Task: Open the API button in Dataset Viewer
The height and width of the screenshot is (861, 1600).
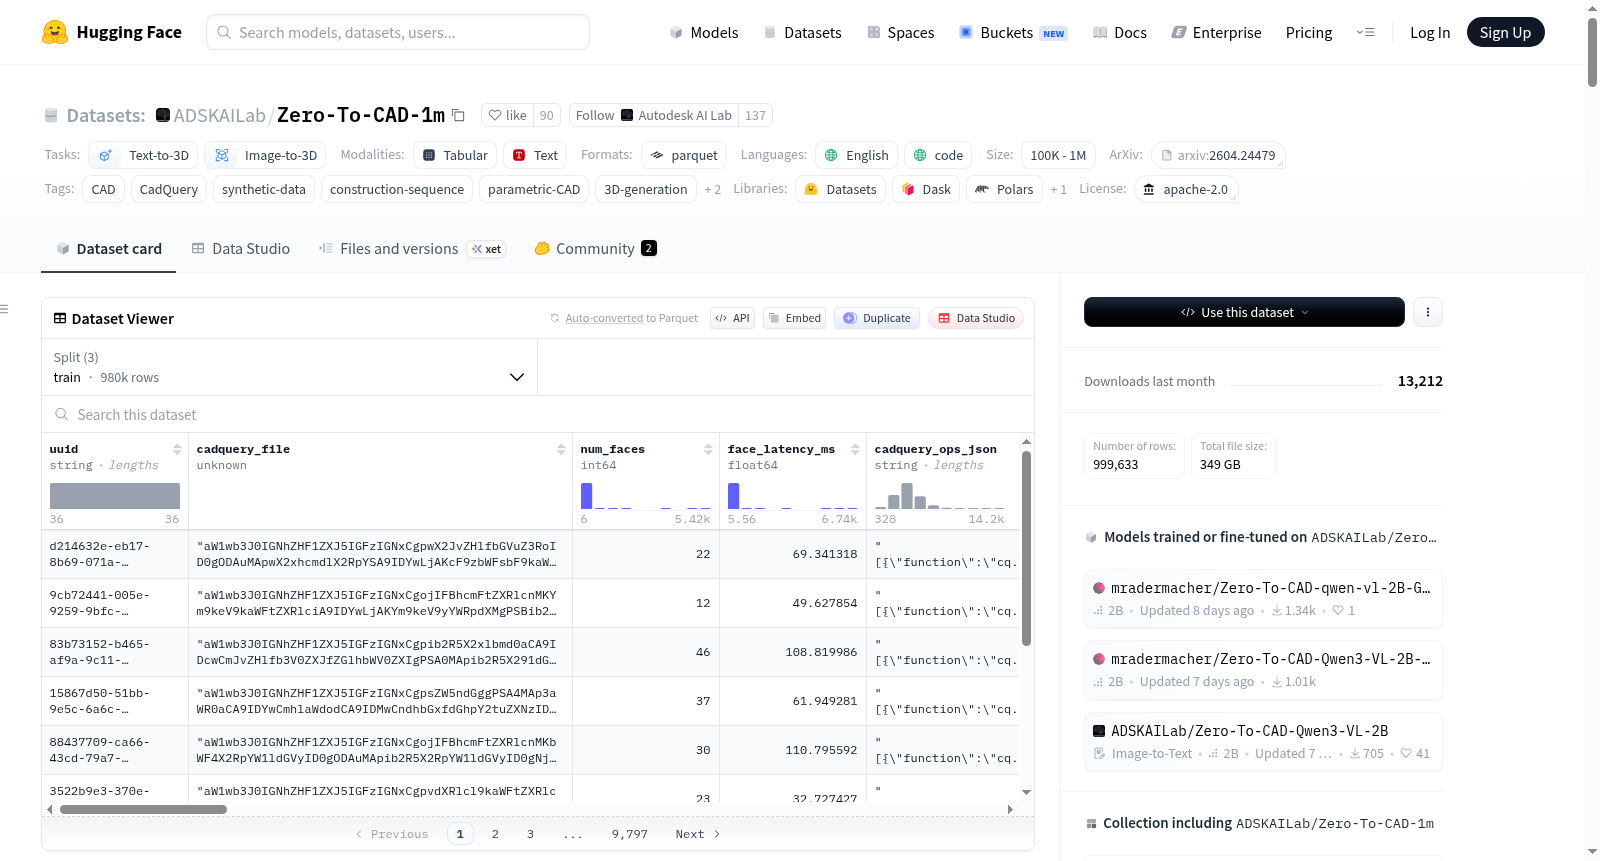Action: pyautogui.click(x=732, y=318)
